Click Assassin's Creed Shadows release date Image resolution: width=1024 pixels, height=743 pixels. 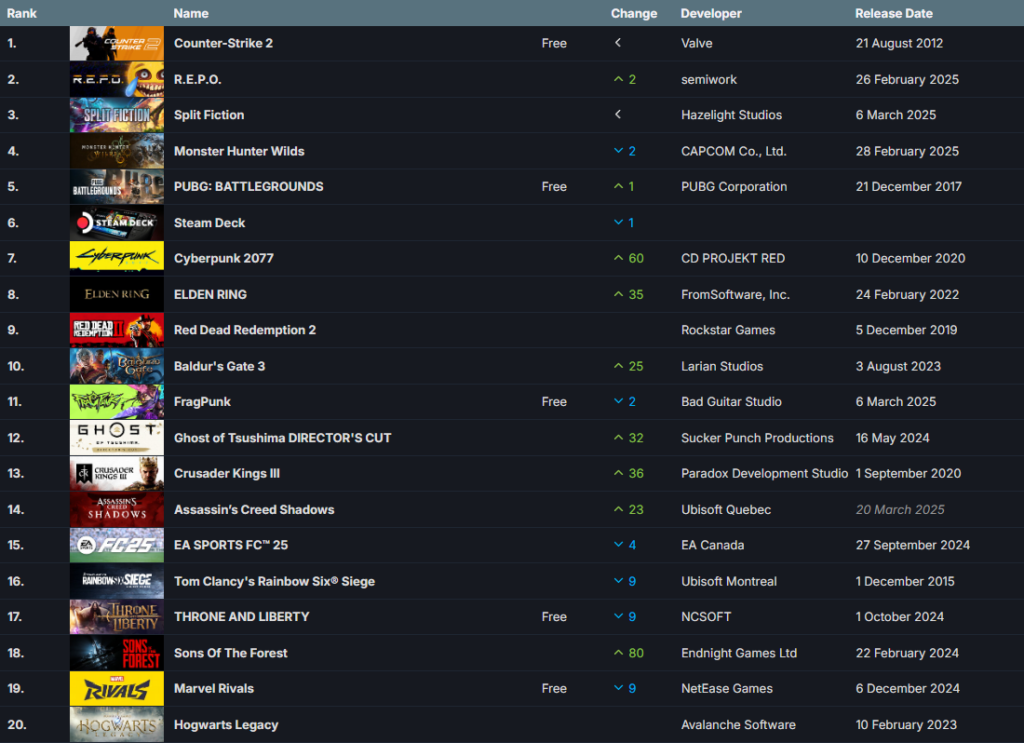[900, 510]
